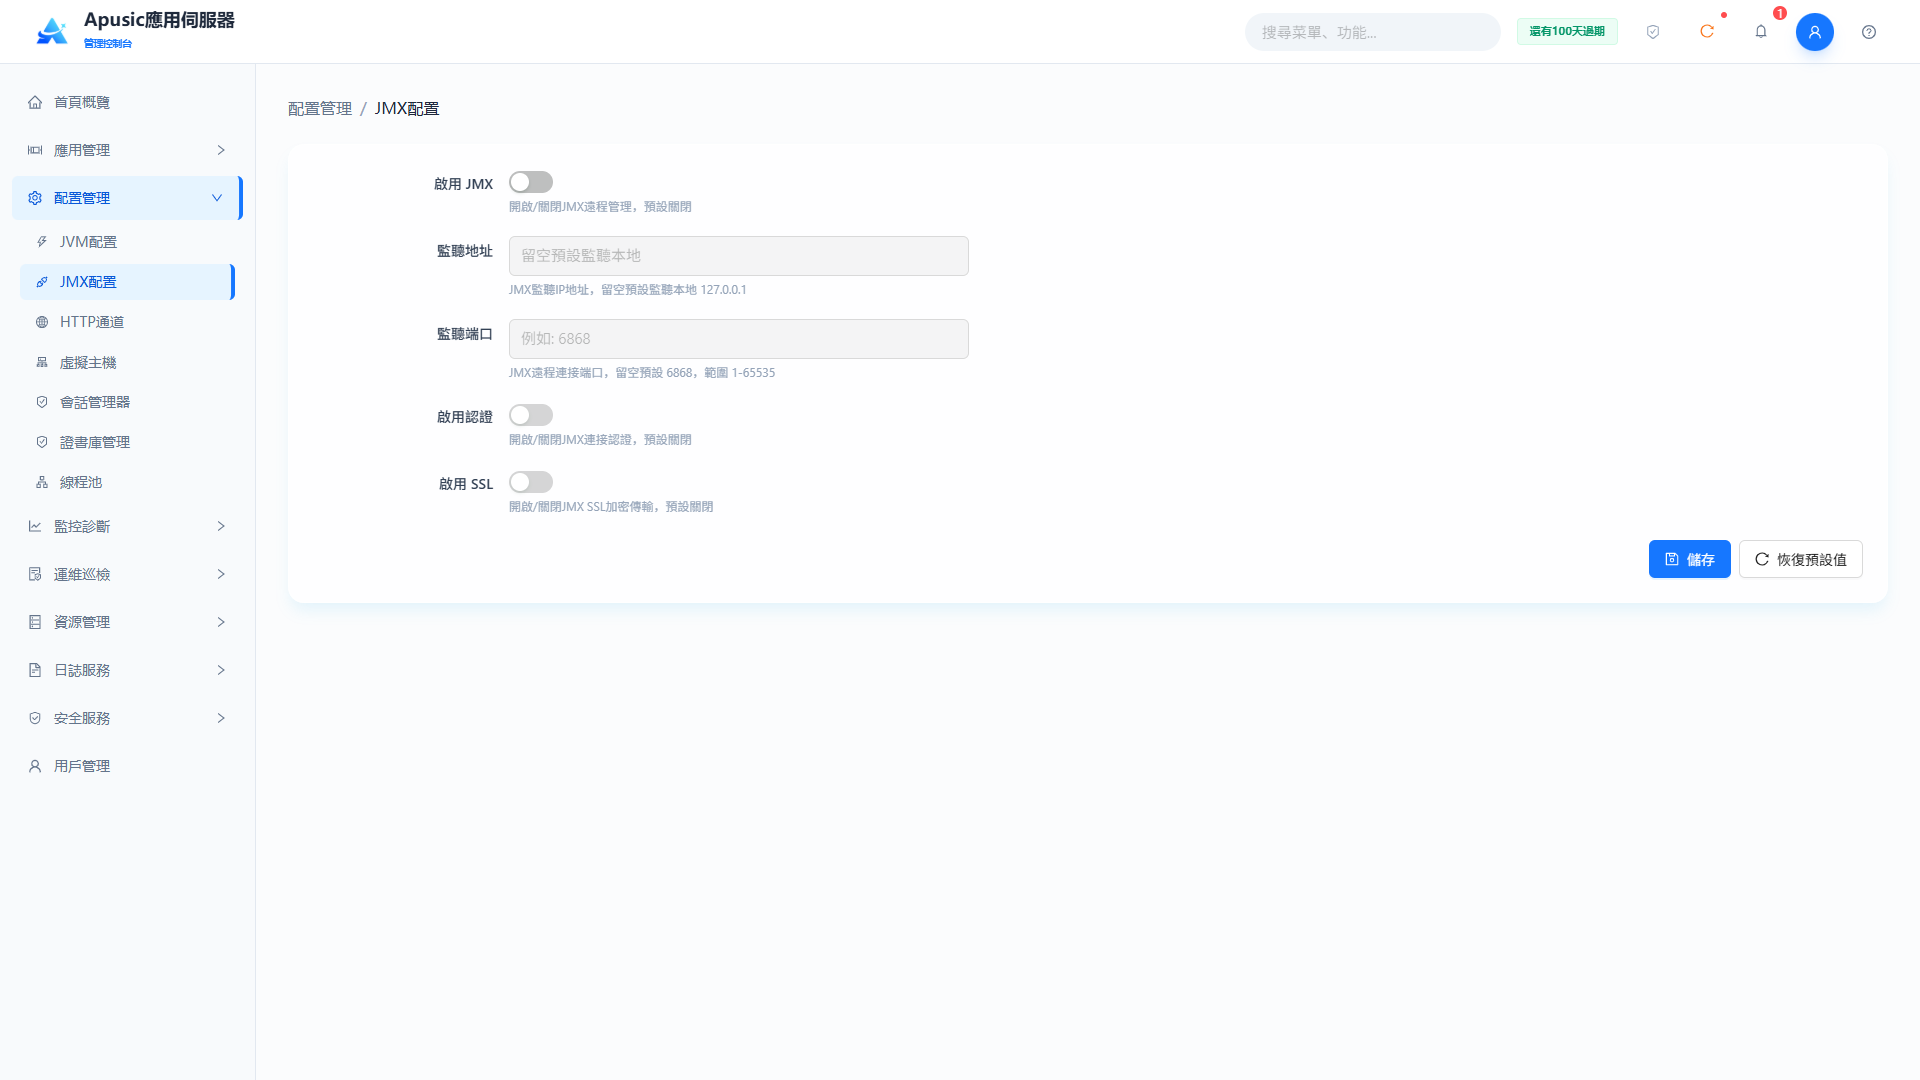Screen dimensions: 1920x1080
Task: Click the help question mark icon
Action: tap(1869, 32)
